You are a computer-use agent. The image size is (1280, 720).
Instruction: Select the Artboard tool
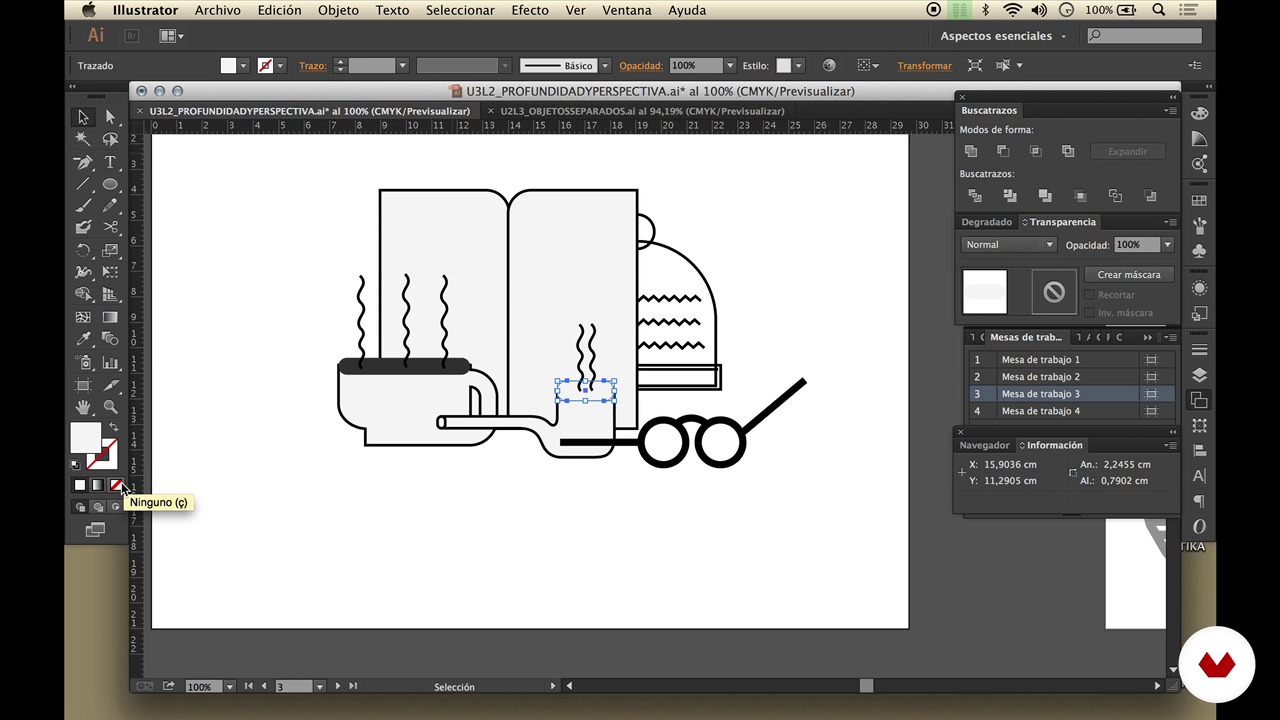pyautogui.click(x=84, y=385)
